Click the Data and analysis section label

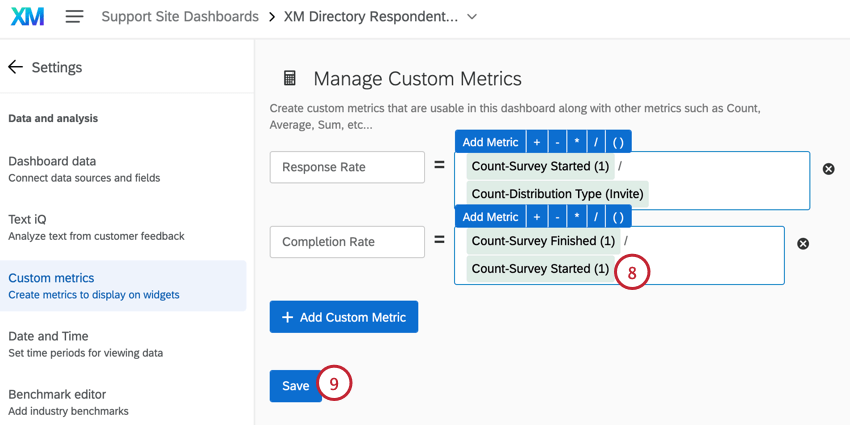click(53, 118)
